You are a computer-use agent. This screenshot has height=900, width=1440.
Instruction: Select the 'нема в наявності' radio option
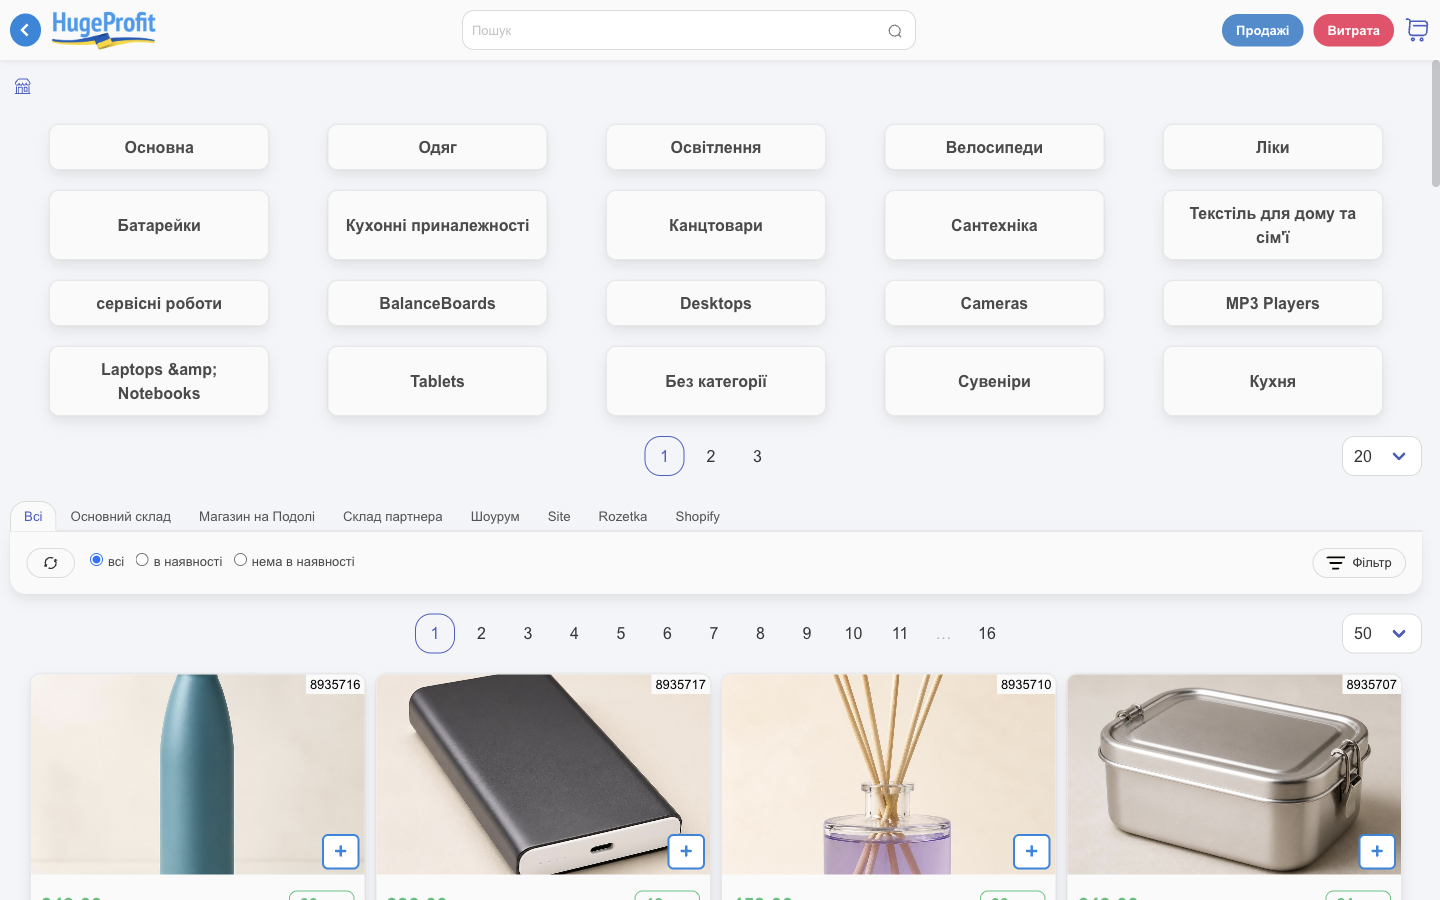pyautogui.click(x=240, y=560)
